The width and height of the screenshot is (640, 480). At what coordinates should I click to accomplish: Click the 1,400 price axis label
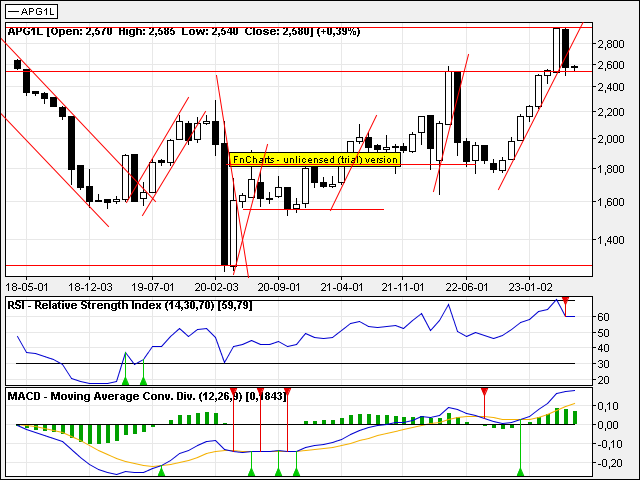pos(611,240)
